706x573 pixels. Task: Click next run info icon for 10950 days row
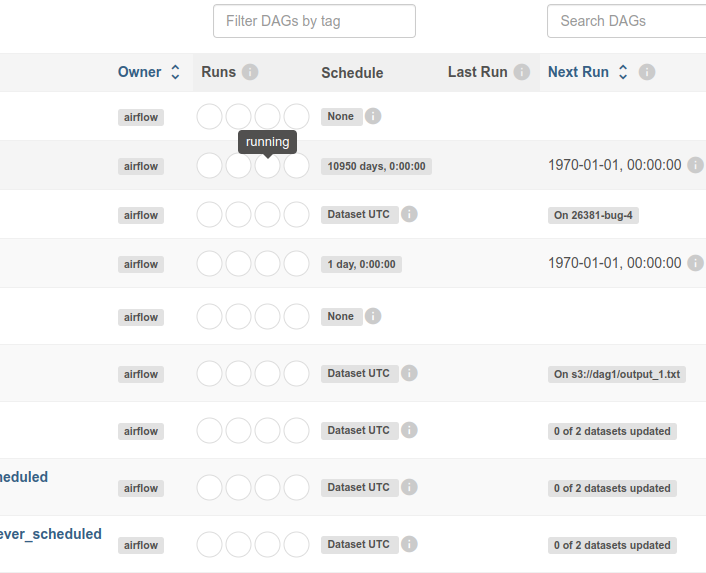pos(695,165)
